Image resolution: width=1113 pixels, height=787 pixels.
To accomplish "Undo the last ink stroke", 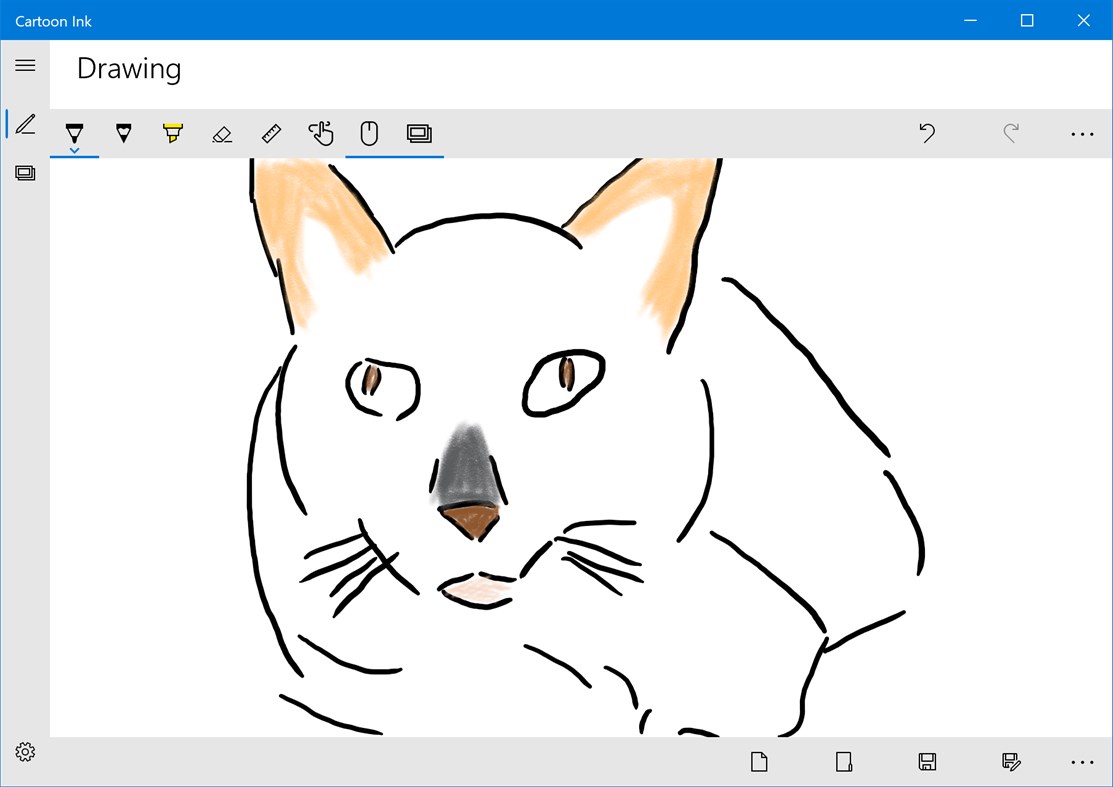I will point(926,132).
